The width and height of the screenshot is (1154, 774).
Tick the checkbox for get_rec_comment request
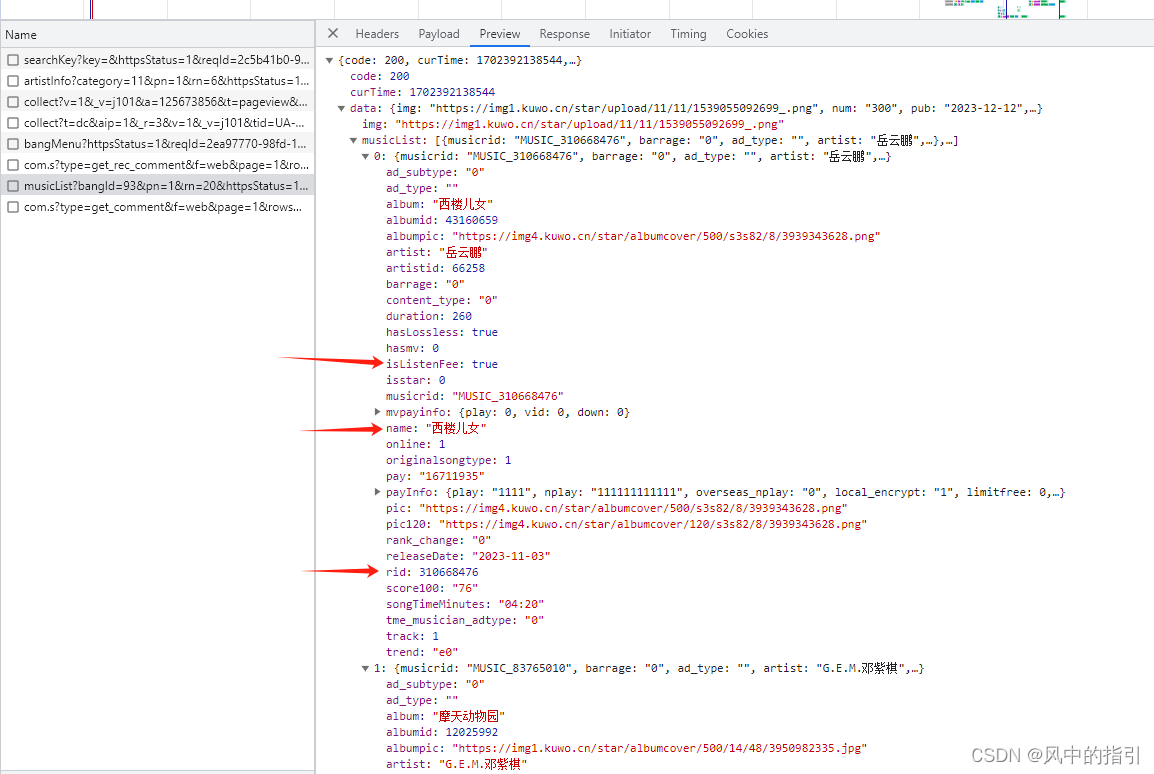(13, 165)
